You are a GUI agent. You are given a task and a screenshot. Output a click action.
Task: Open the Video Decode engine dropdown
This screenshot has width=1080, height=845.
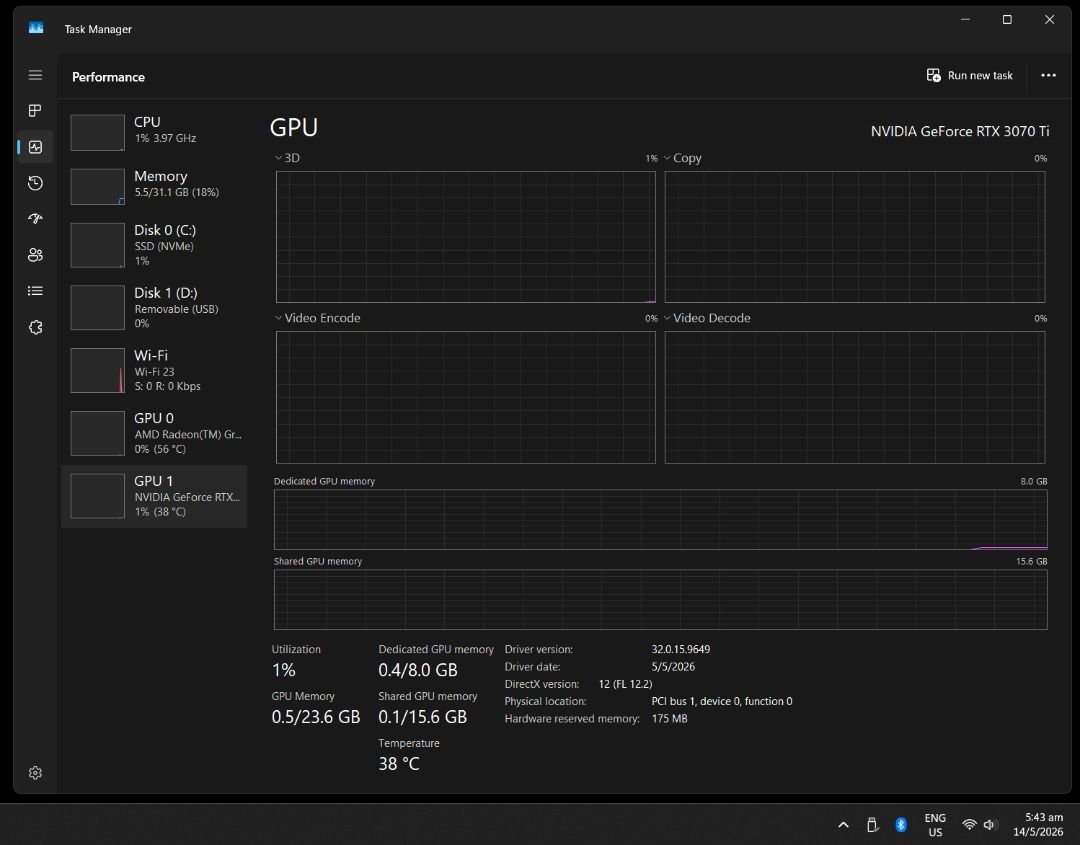click(707, 318)
